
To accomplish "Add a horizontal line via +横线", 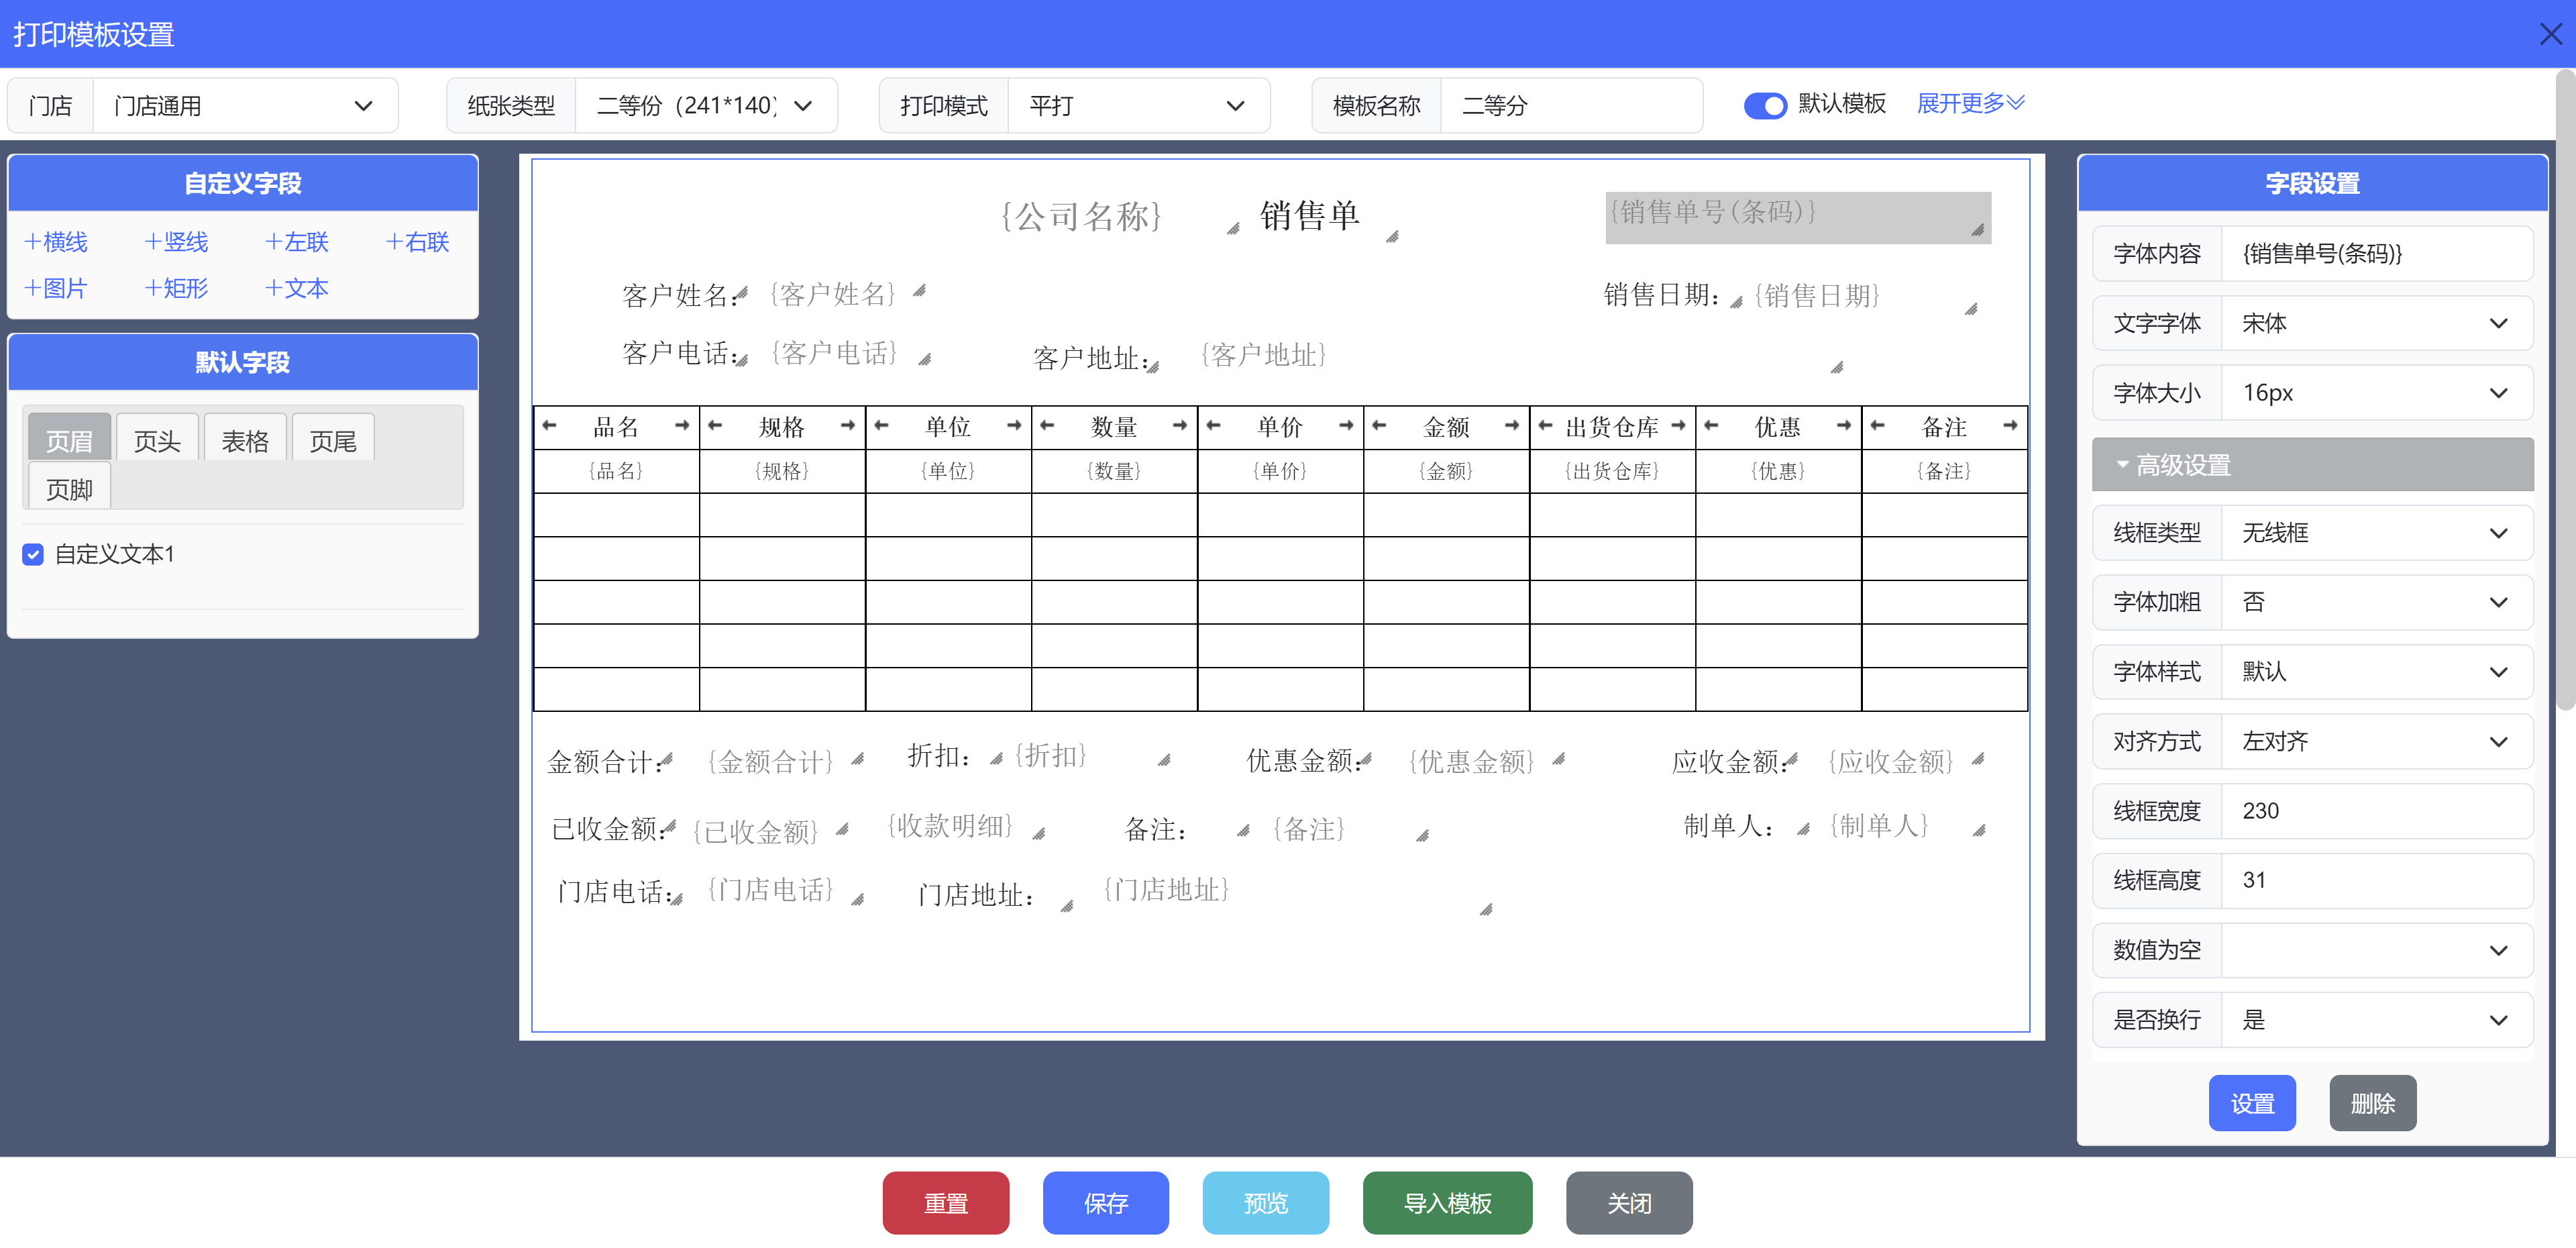I will [56, 242].
